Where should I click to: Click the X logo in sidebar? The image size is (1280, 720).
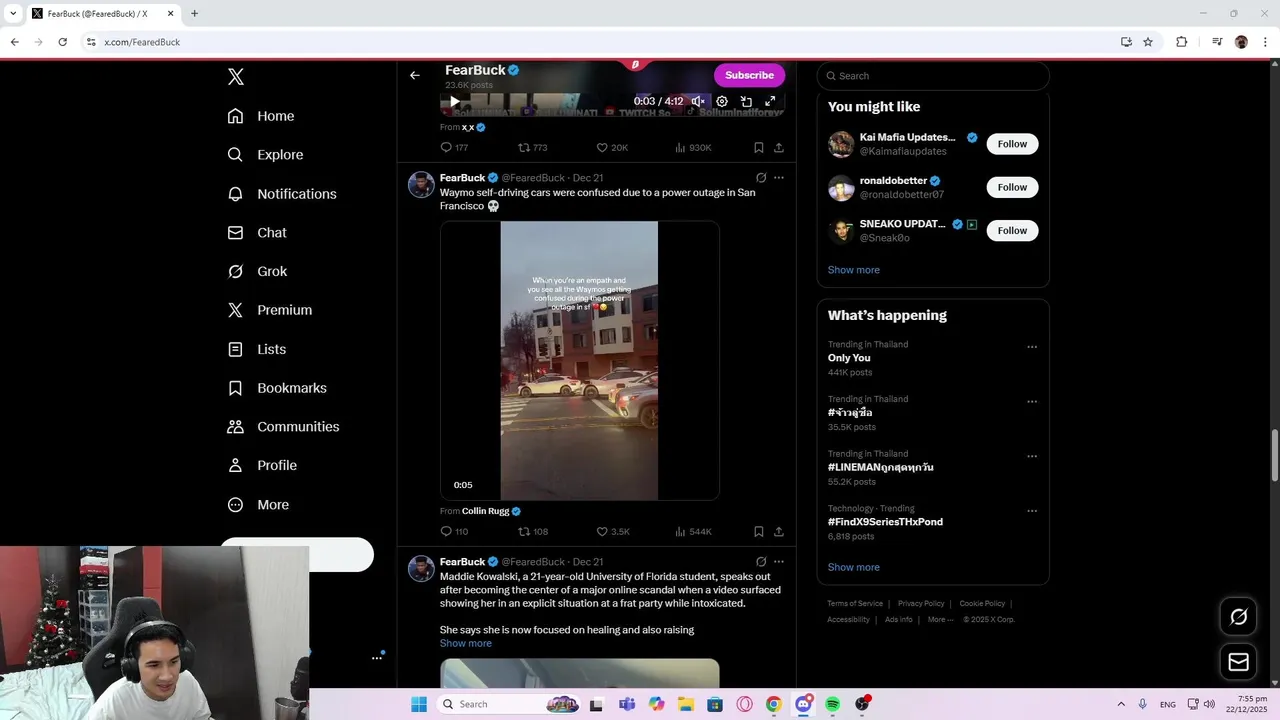tap(236, 77)
